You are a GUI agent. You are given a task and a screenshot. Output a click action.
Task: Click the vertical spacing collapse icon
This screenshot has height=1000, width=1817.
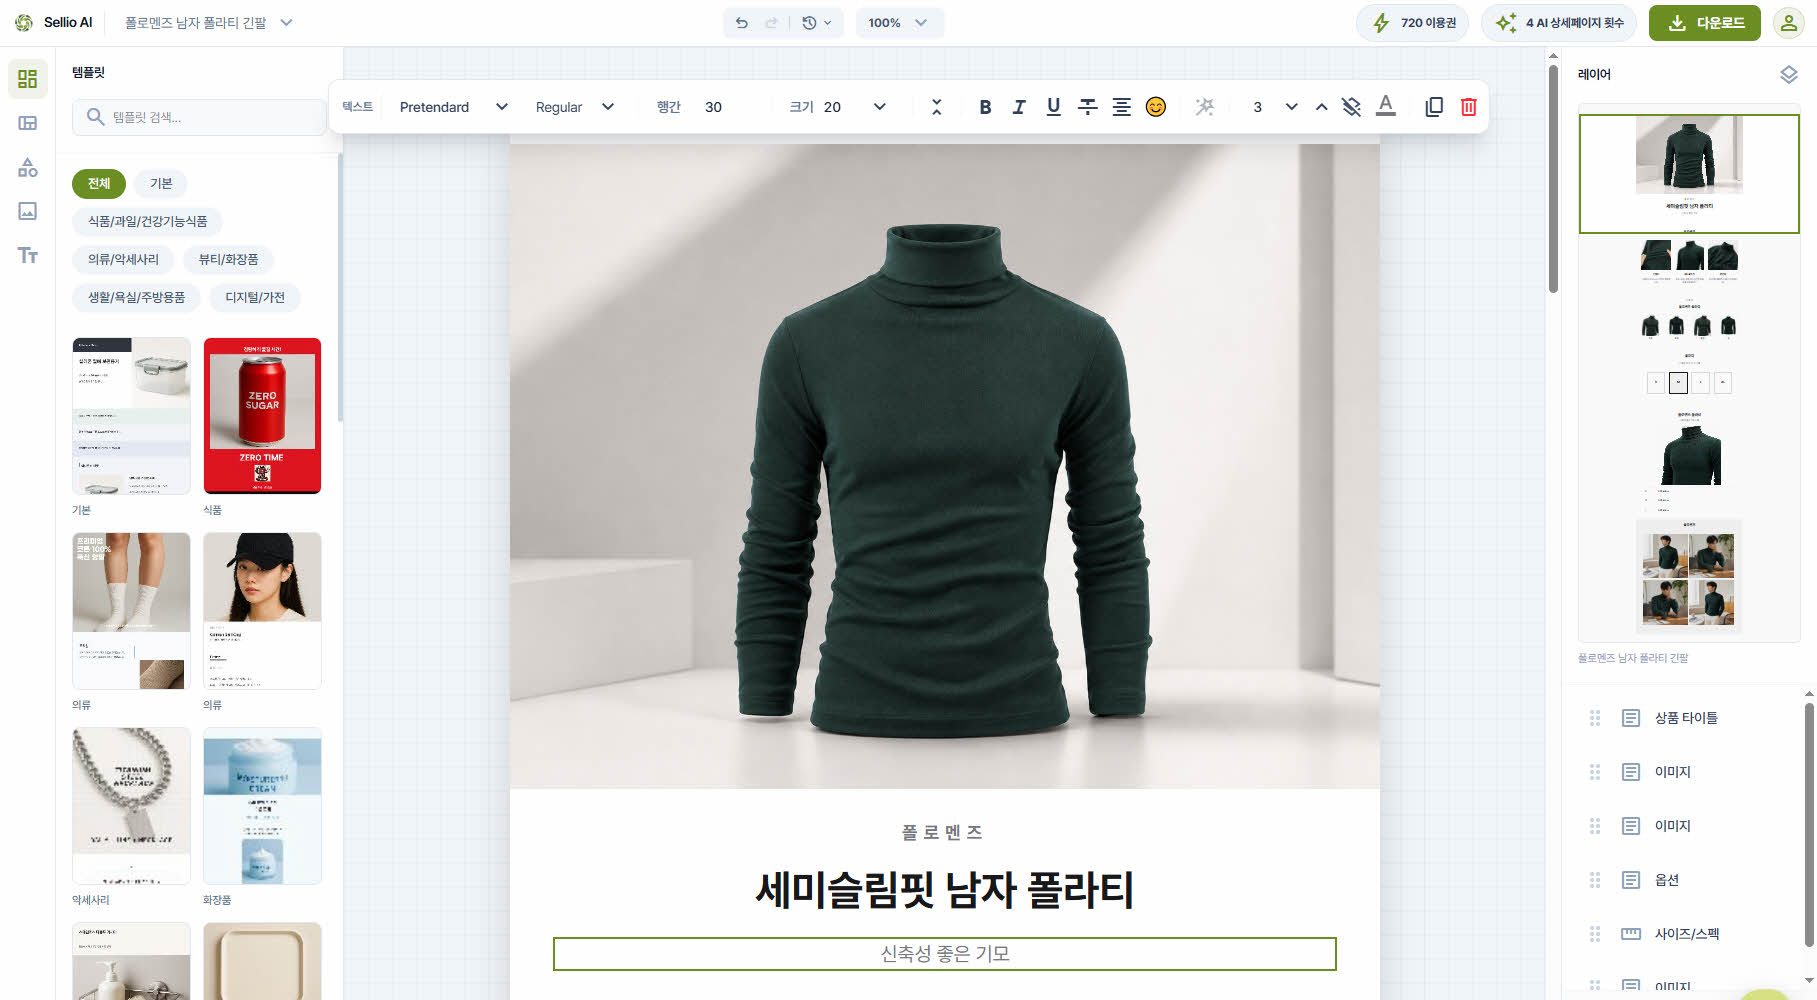(x=936, y=107)
